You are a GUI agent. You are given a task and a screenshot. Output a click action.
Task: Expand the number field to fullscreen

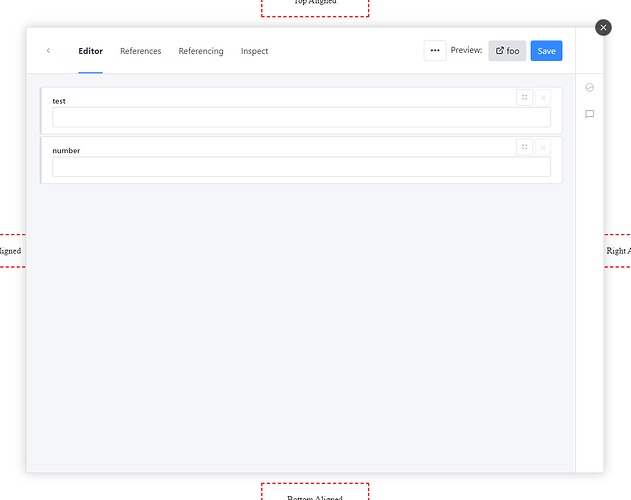click(x=524, y=147)
